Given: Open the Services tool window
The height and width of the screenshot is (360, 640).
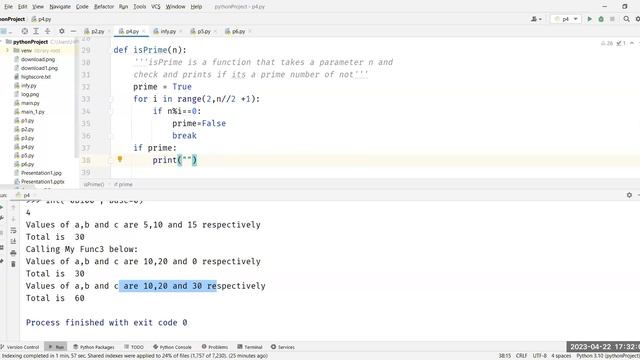Looking at the screenshot, I should click(282, 347).
